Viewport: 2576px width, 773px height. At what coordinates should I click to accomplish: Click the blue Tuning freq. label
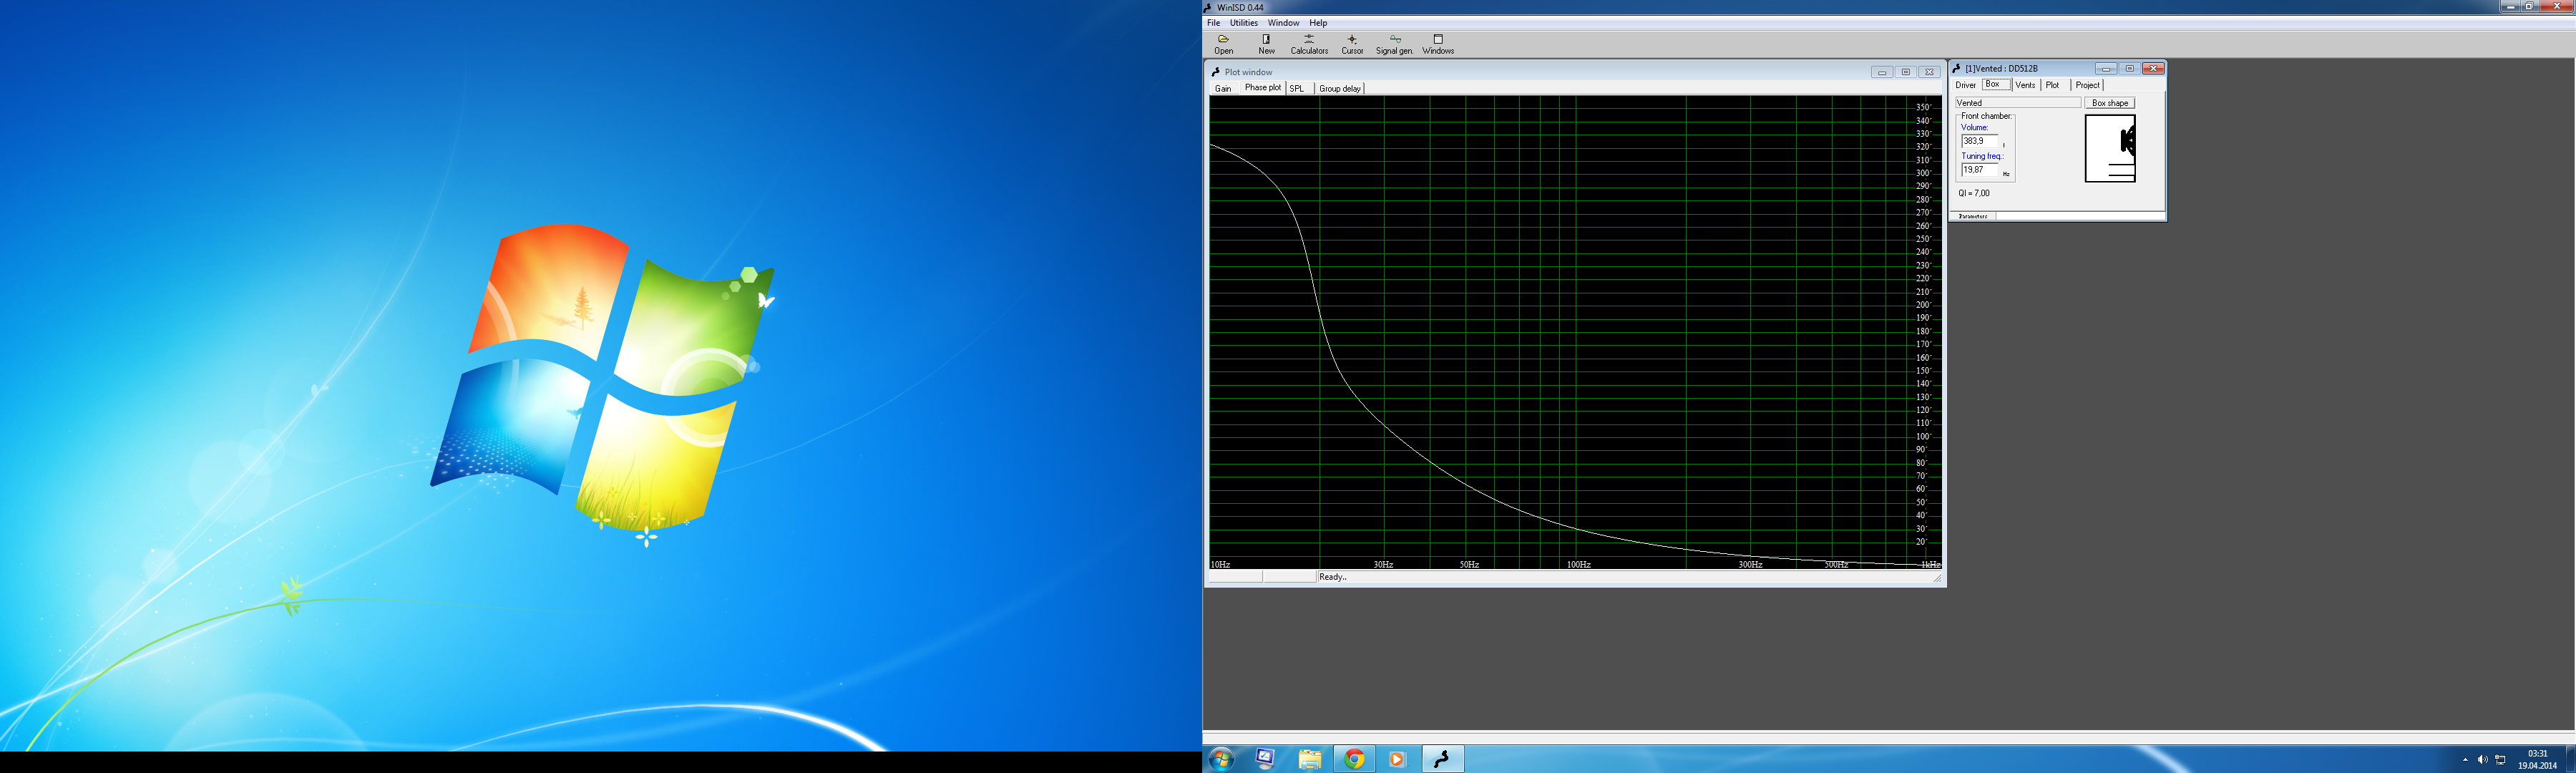tap(1982, 156)
